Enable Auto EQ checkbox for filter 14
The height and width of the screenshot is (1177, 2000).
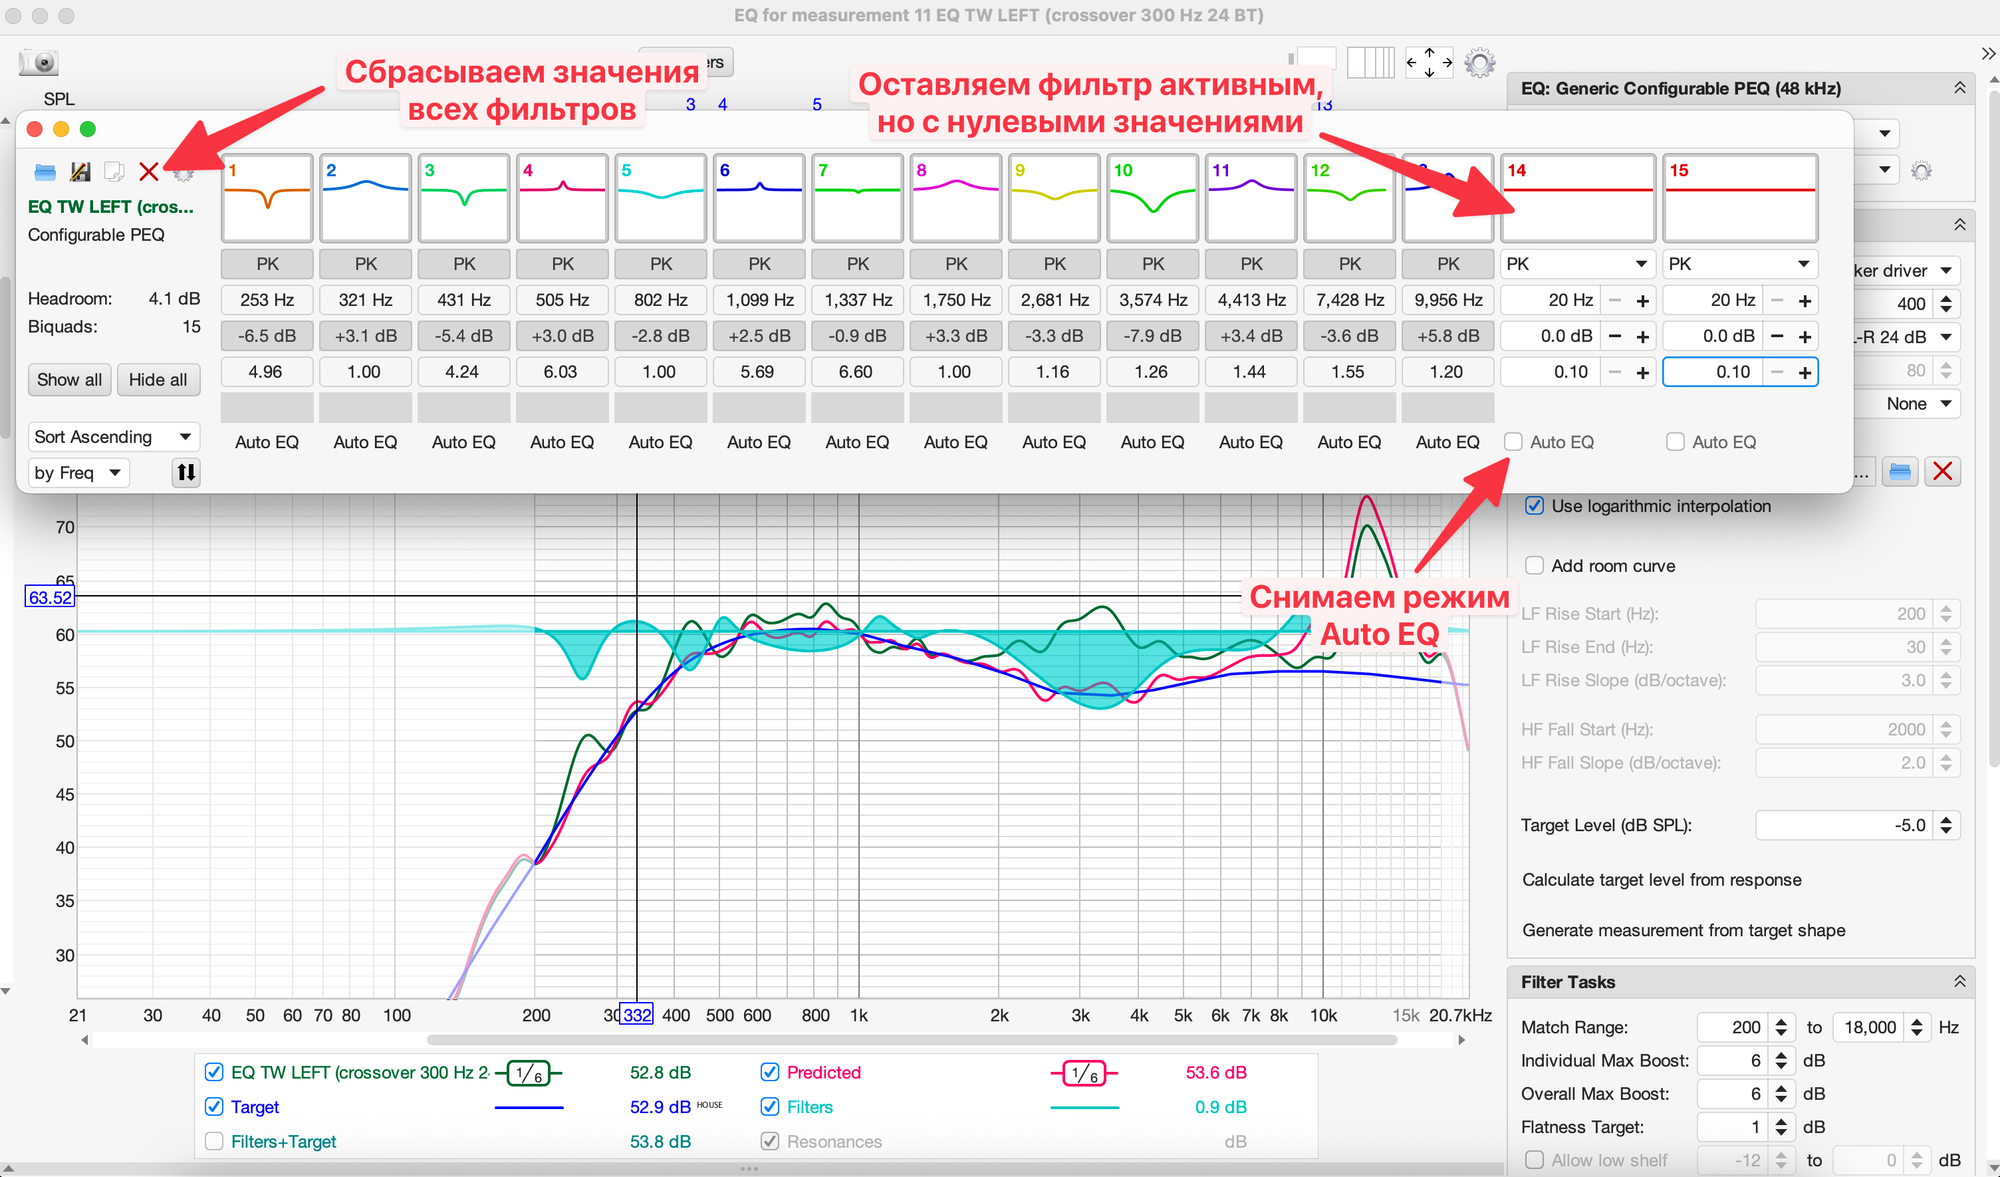[1513, 442]
